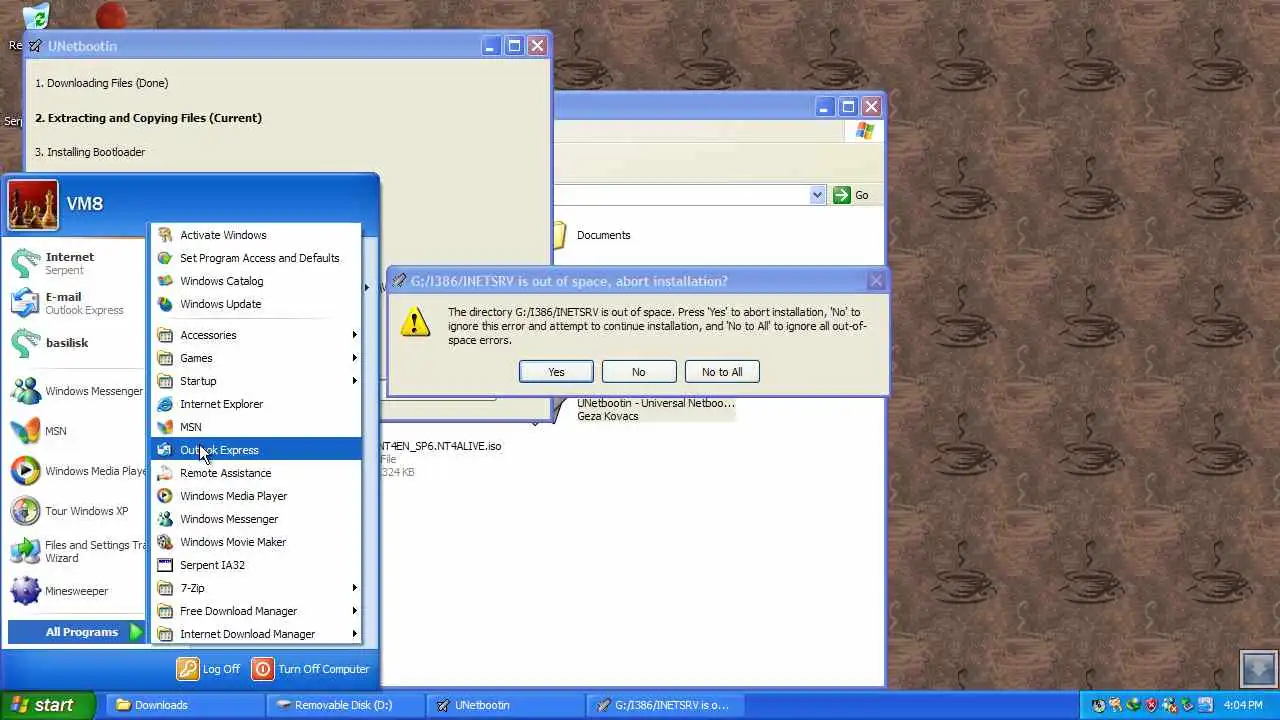
Task: Select Windows Messenger in pinned Start list
Action: tap(77, 391)
